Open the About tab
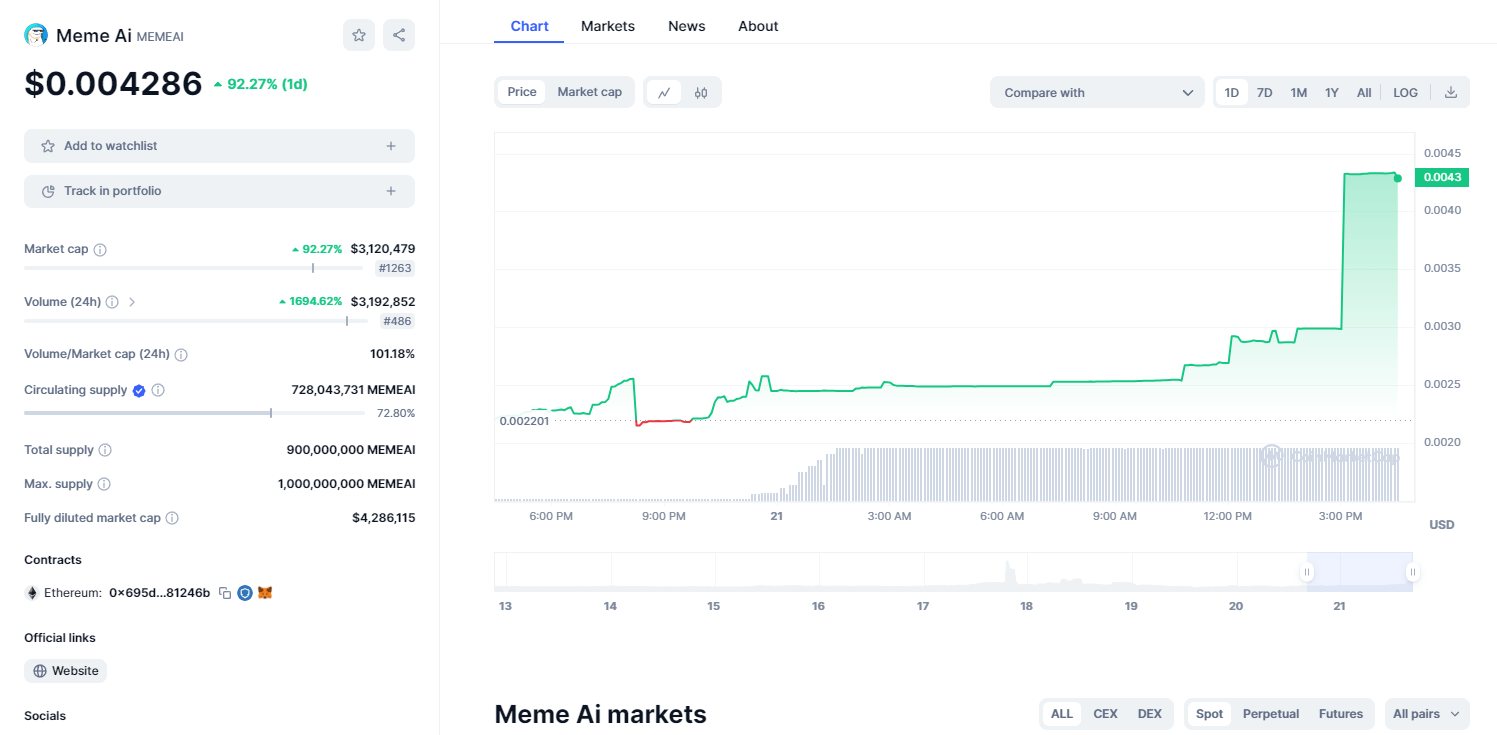The image size is (1497, 735). click(758, 26)
